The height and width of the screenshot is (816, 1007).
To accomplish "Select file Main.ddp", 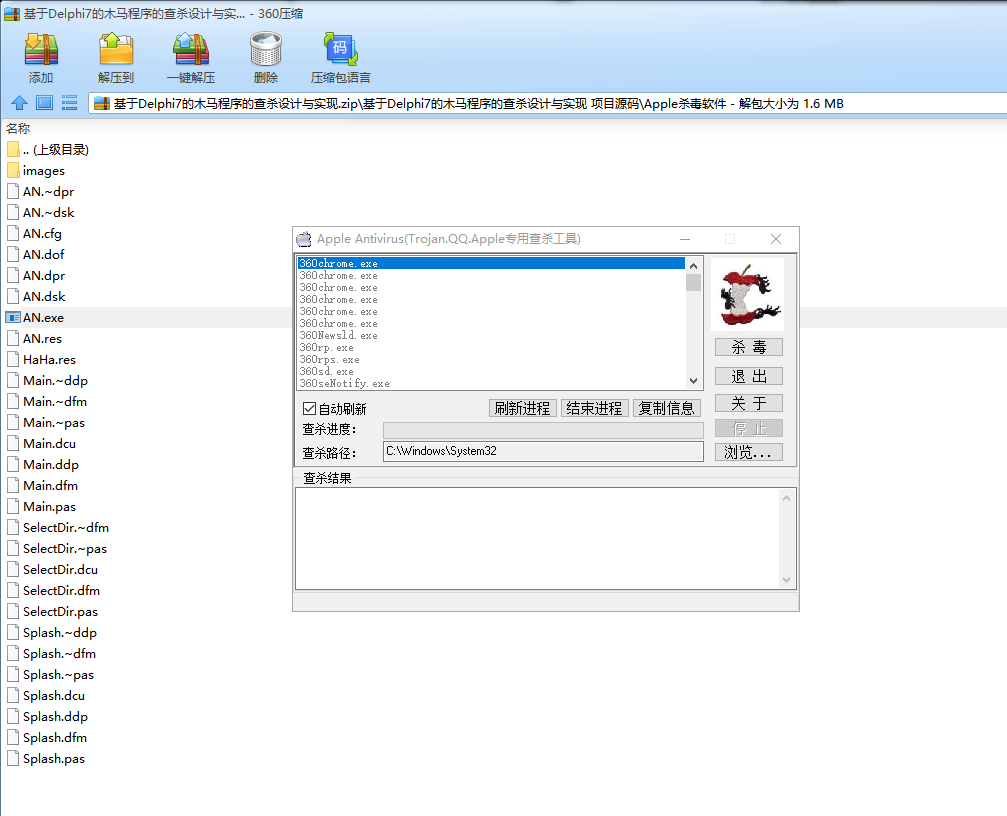I will point(43,465).
